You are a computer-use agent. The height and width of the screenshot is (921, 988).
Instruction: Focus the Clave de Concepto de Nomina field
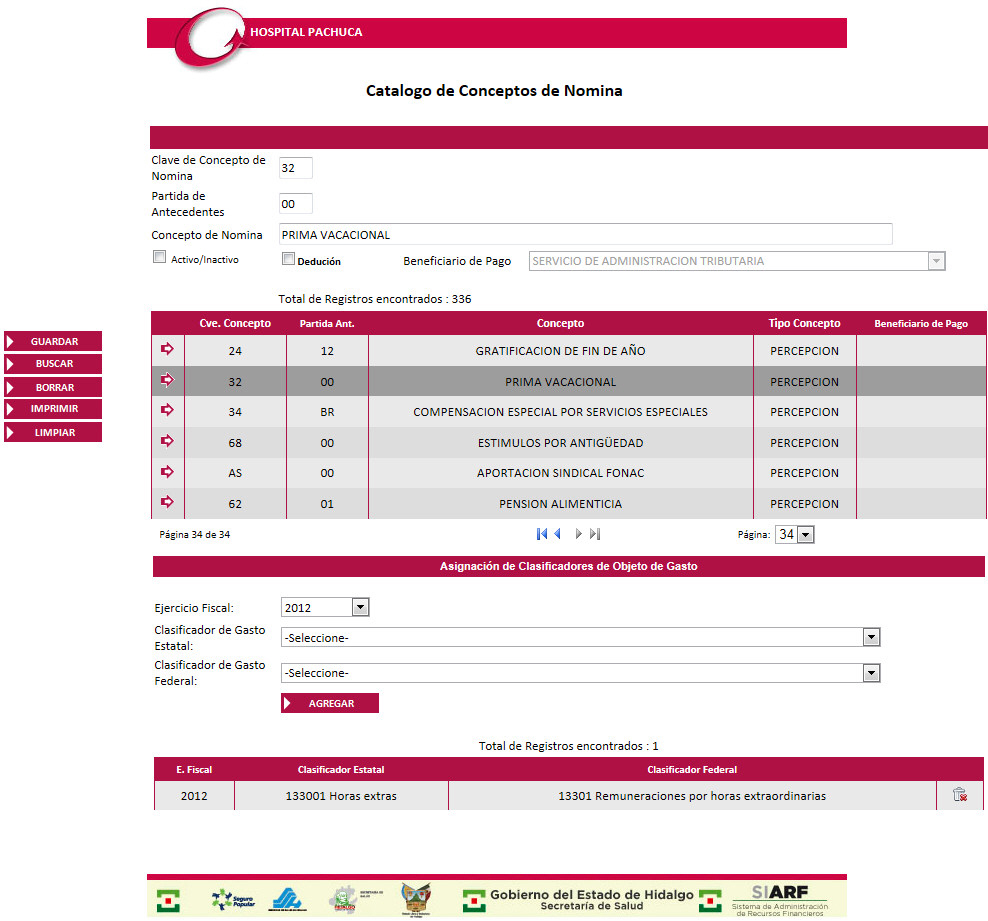[x=296, y=168]
